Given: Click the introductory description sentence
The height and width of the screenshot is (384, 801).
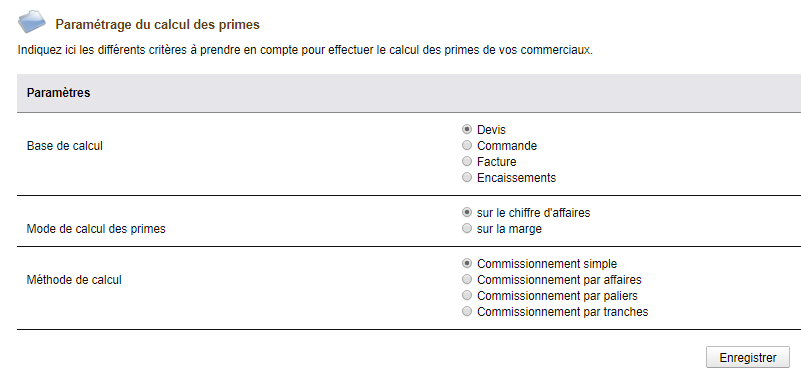Looking at the screenshot, I should [x=305, y=51].
